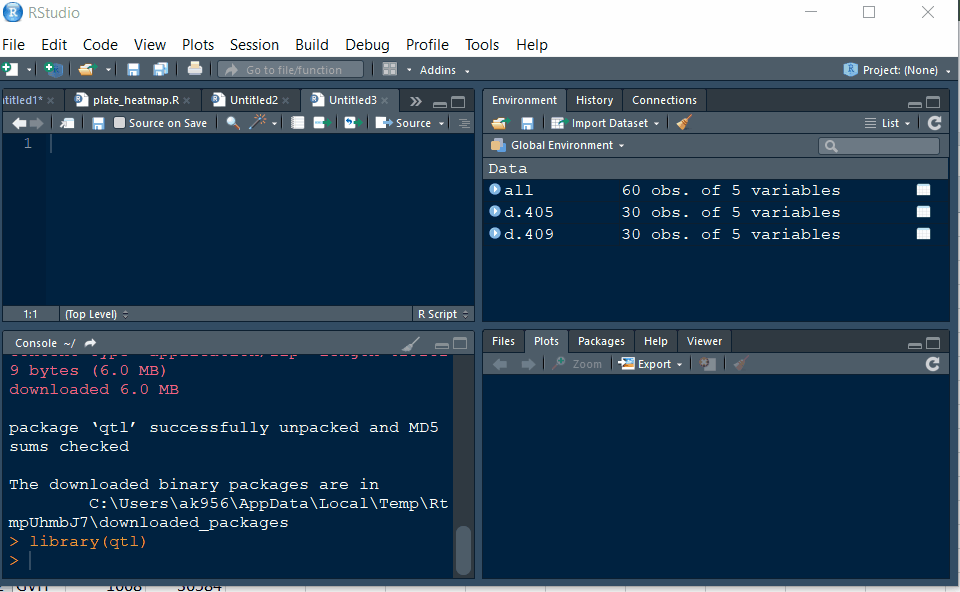The width and height of the screenshot is (960, 592).
Task: Show more source tabs with the double chevron
Action: [x=416, y=102]
